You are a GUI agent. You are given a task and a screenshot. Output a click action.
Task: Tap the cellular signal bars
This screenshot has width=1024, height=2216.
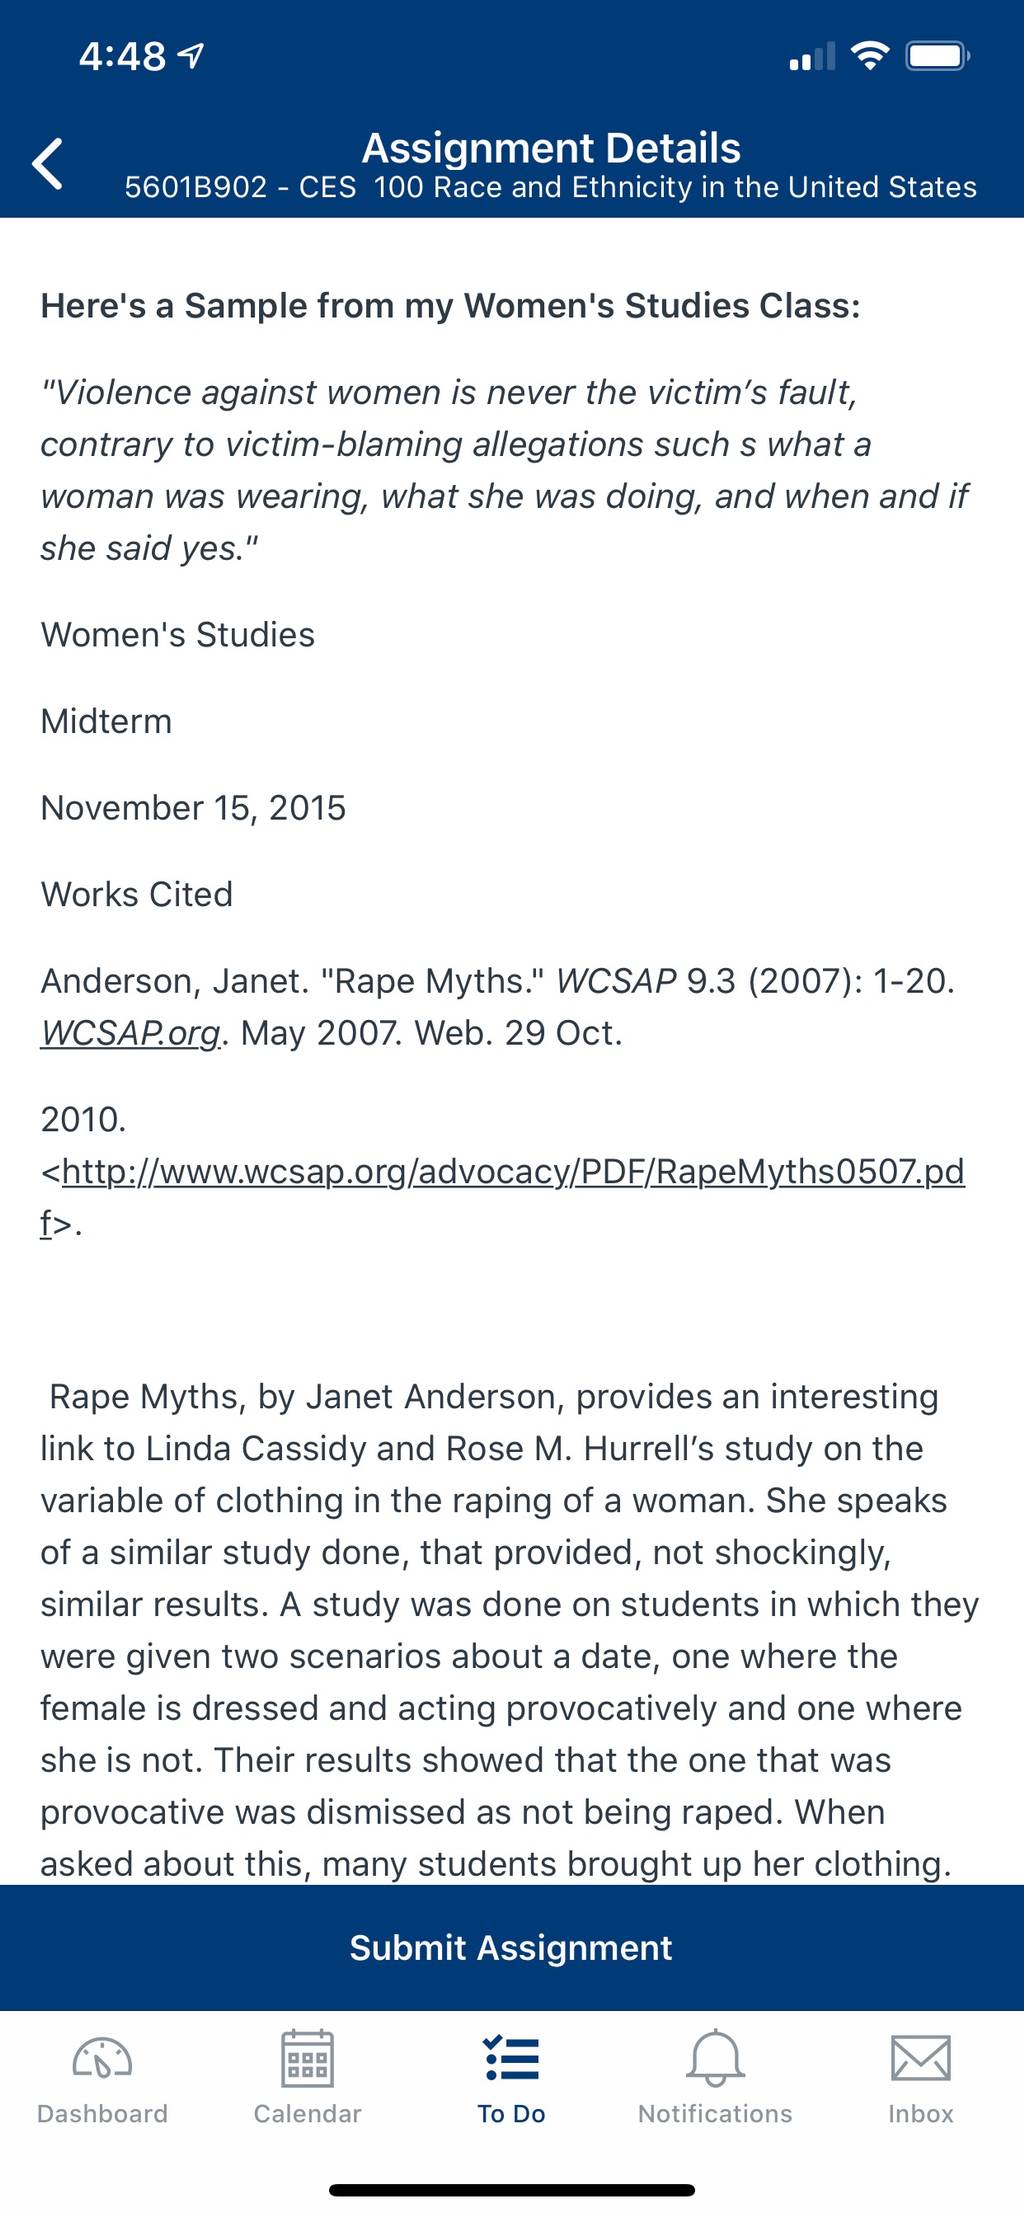pos(812,57)
